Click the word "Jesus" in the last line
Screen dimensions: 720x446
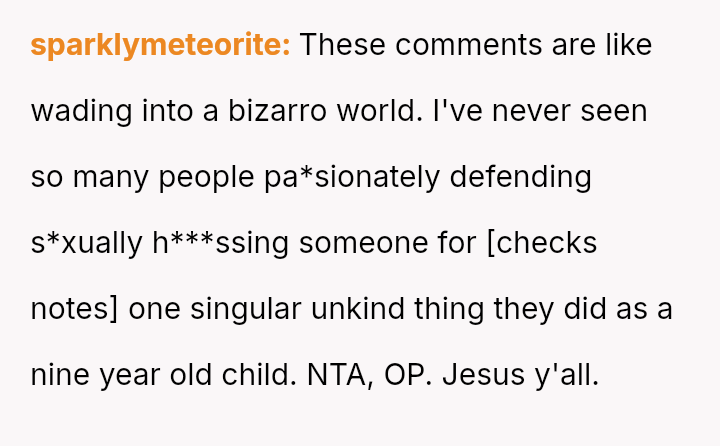[x=488, y=375]
